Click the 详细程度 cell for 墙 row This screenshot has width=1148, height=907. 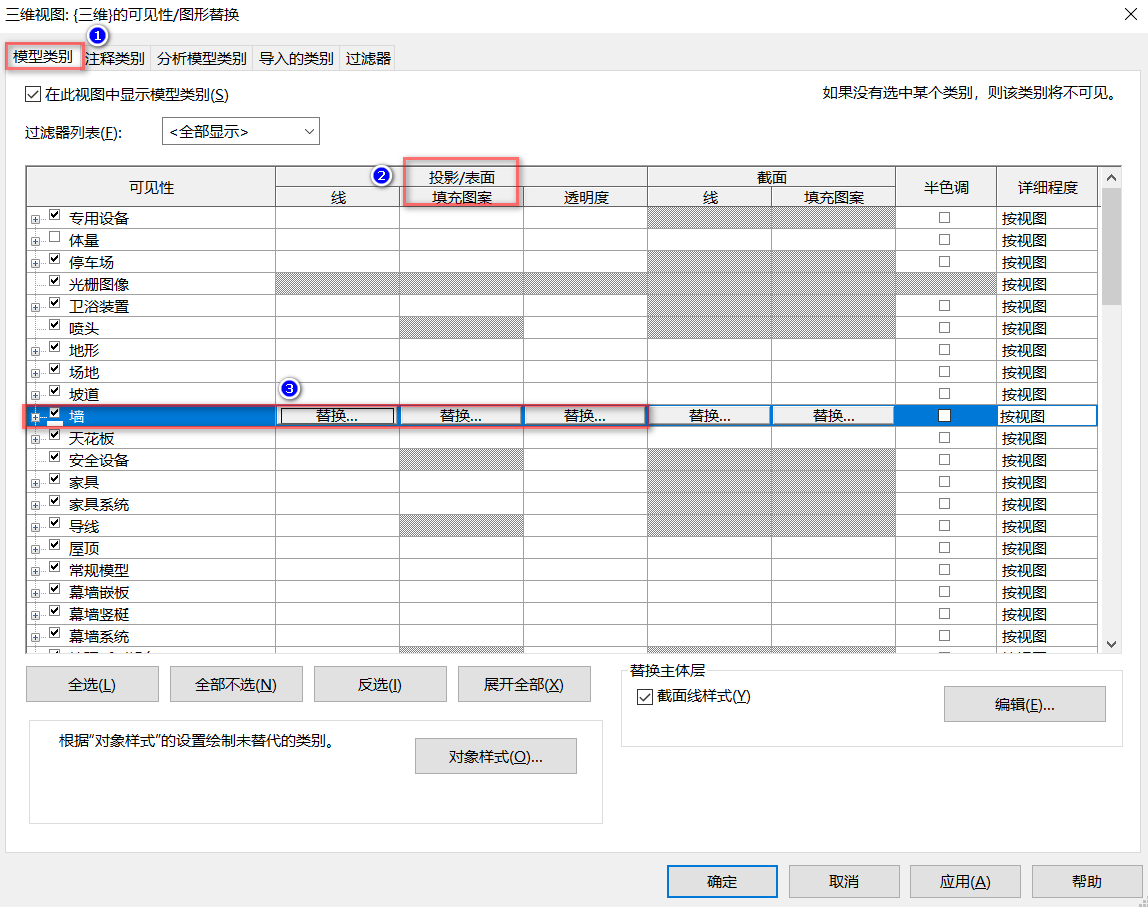click(1047, 416)
